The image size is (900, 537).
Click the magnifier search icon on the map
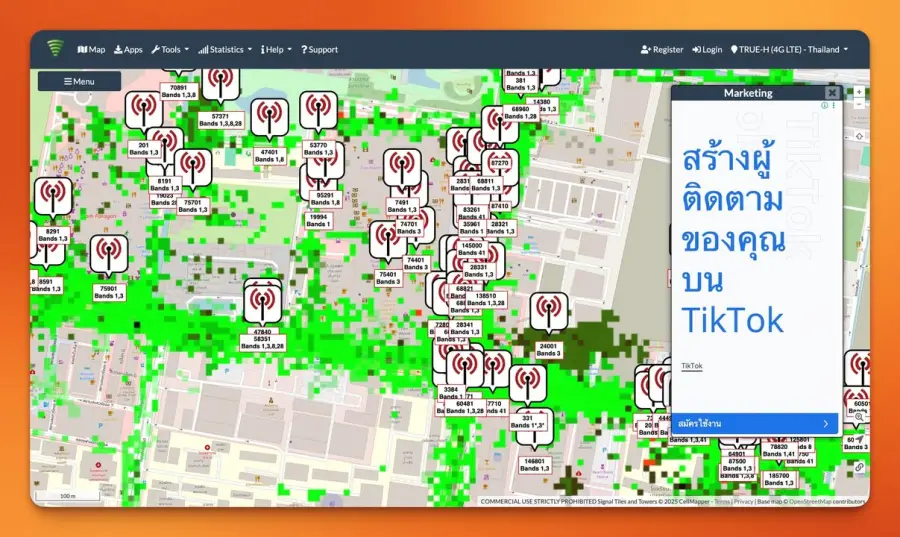[859, 417]
